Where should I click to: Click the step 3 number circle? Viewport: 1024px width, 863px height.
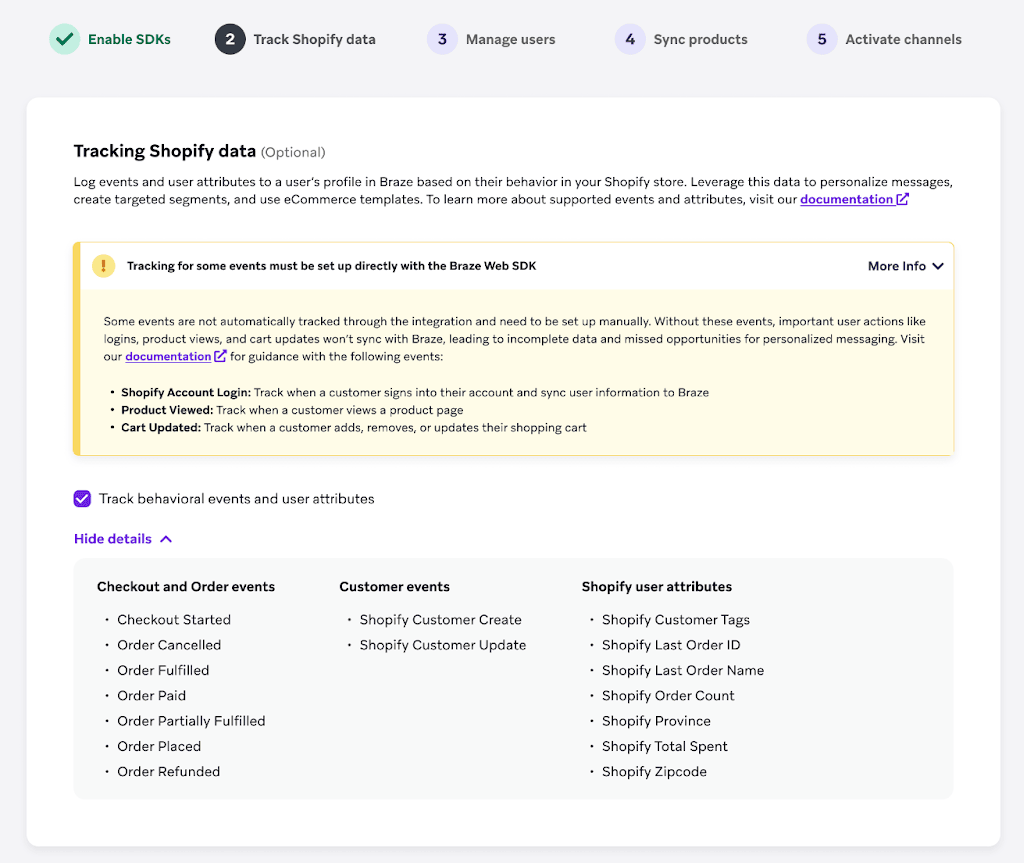[x=442, y=39]
